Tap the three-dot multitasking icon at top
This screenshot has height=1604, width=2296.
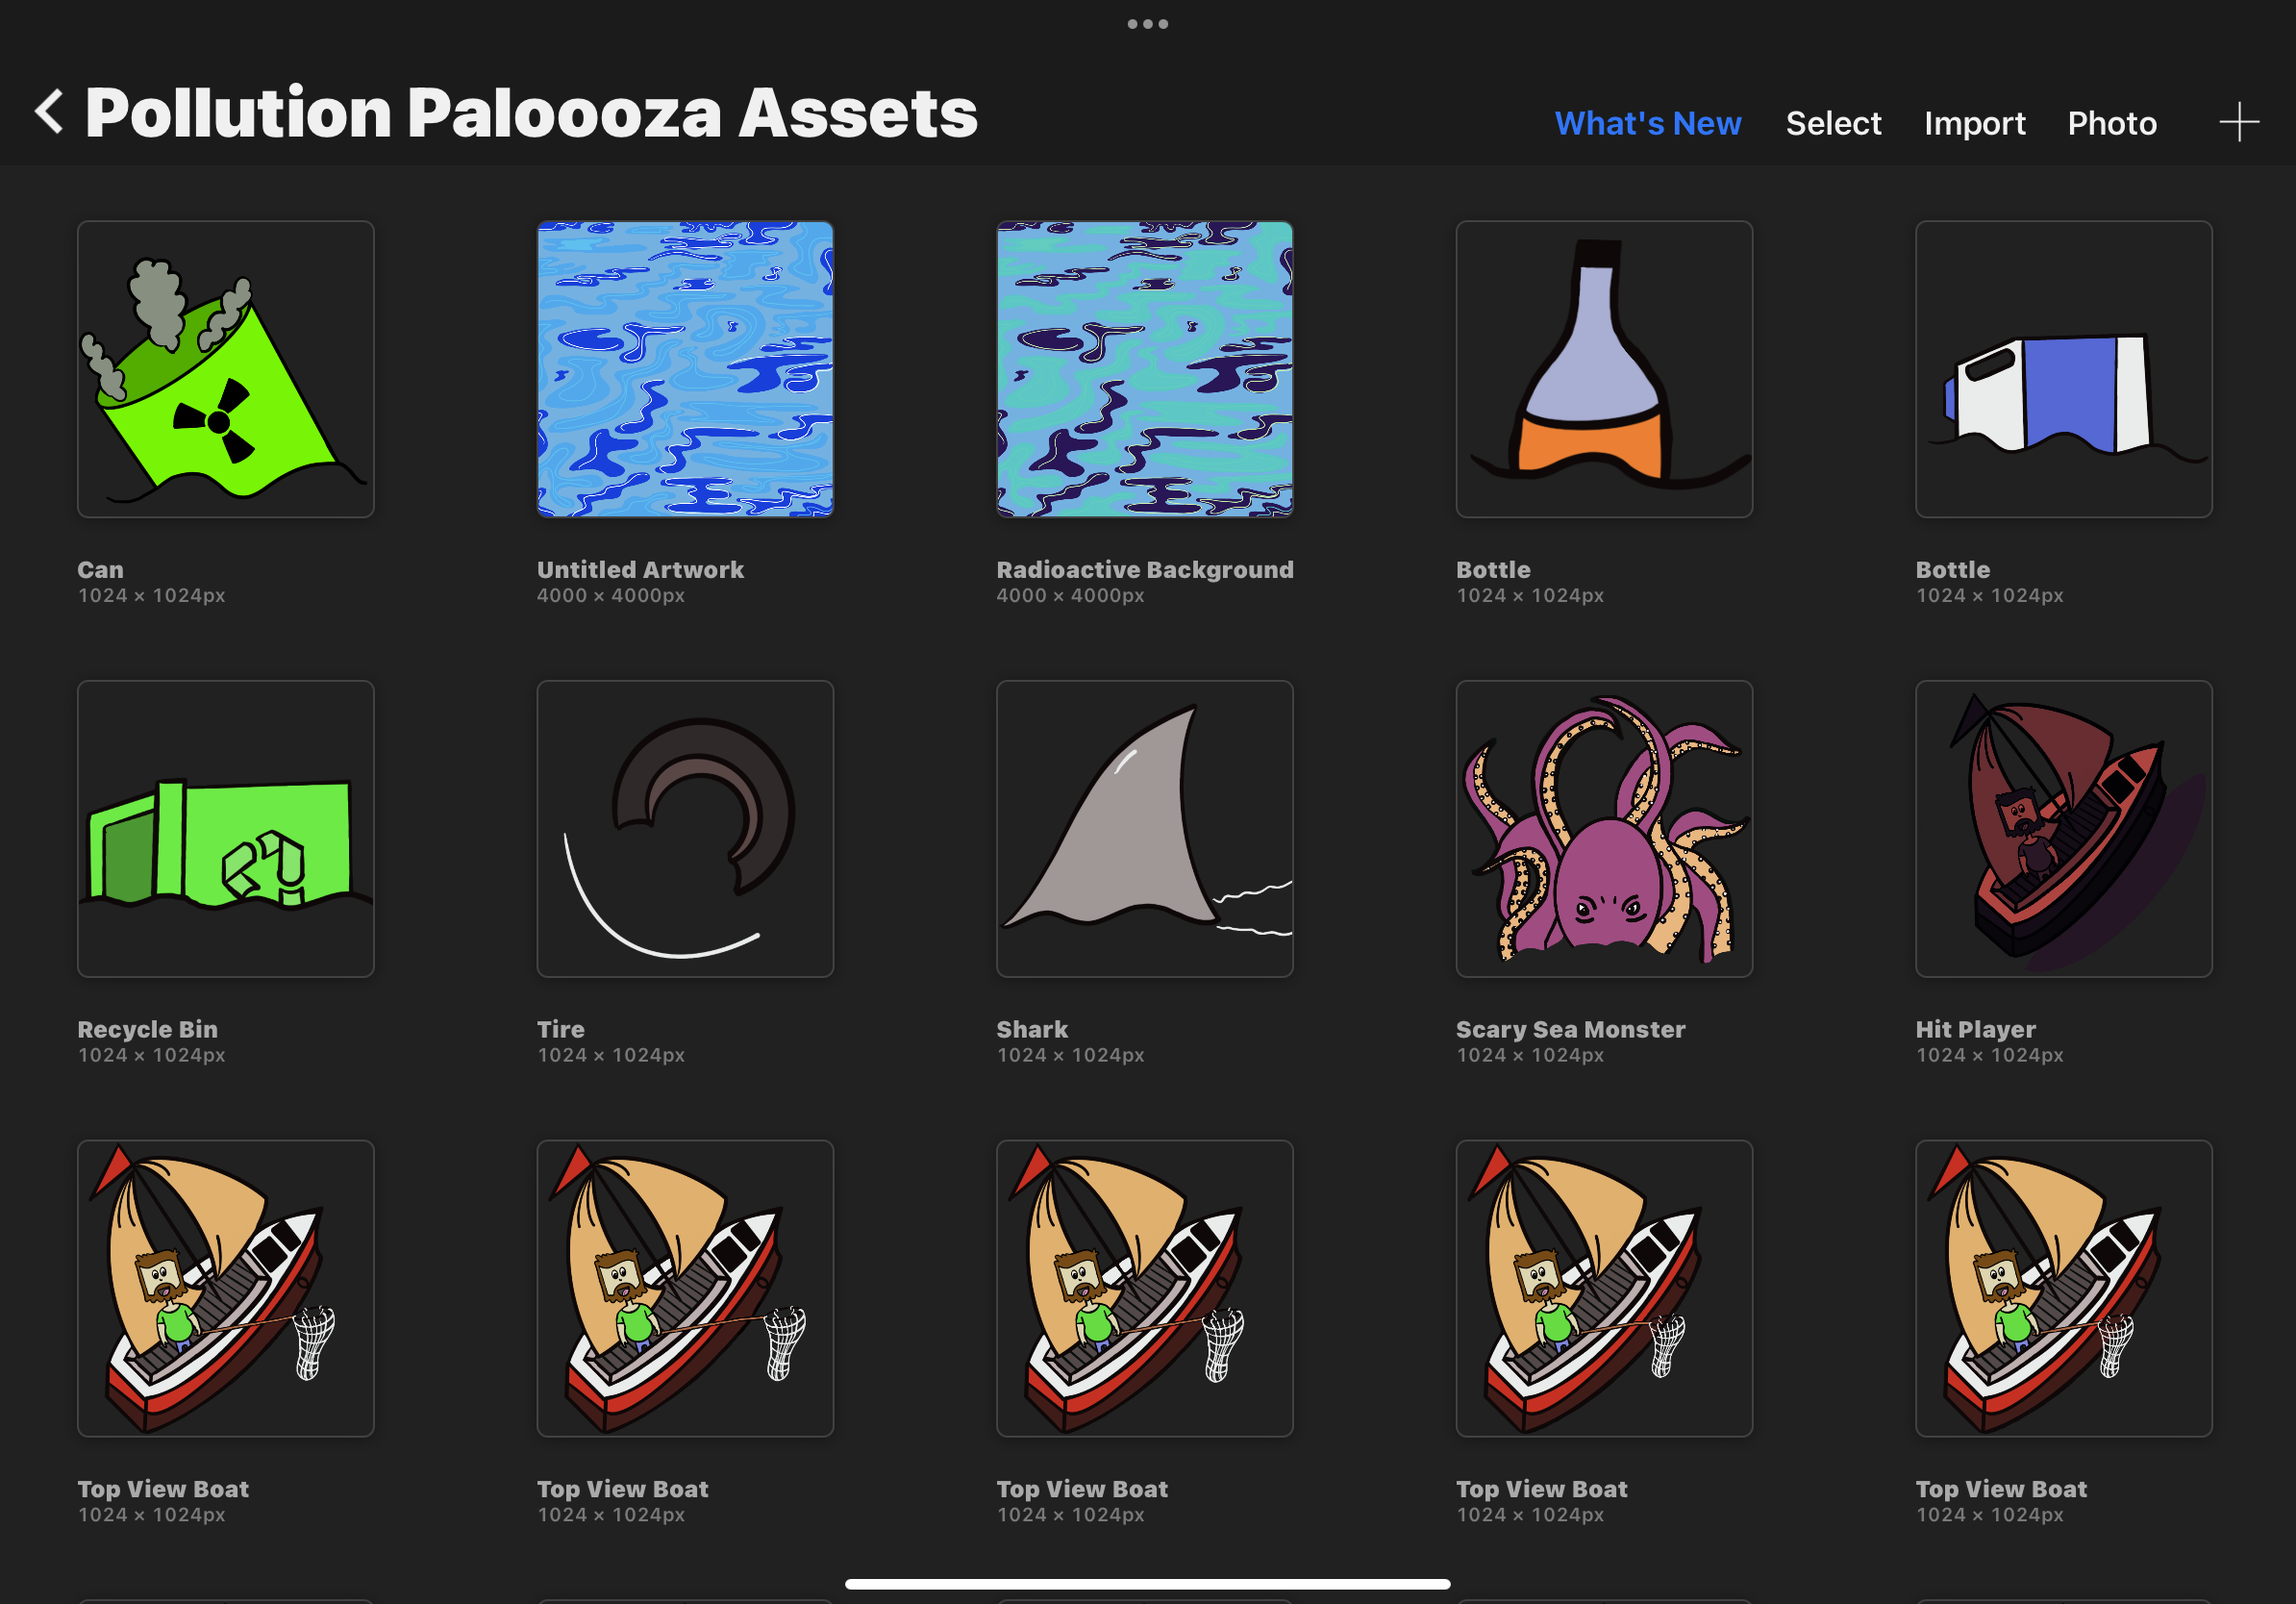coord(1147,24)
